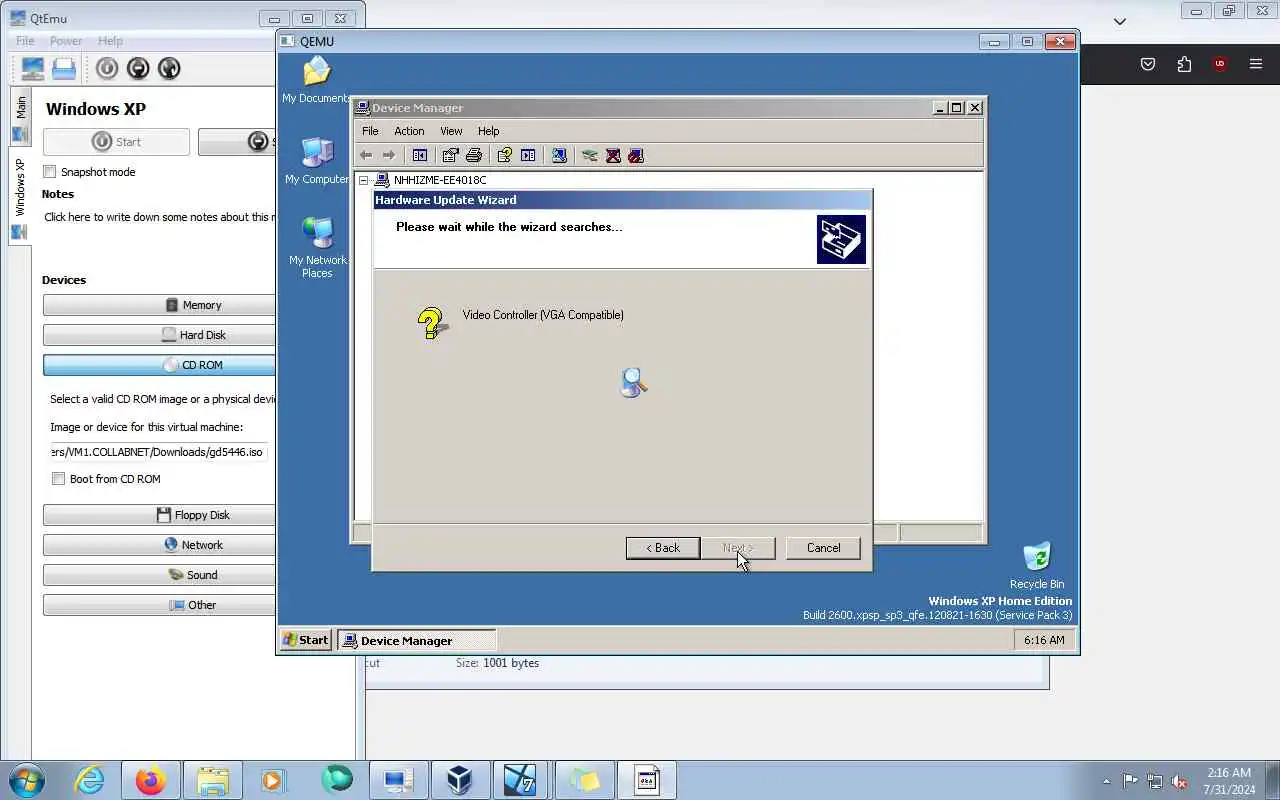Click browser tab list chevron
The width and height of the screenshot is (1280, 800).
1120,21
